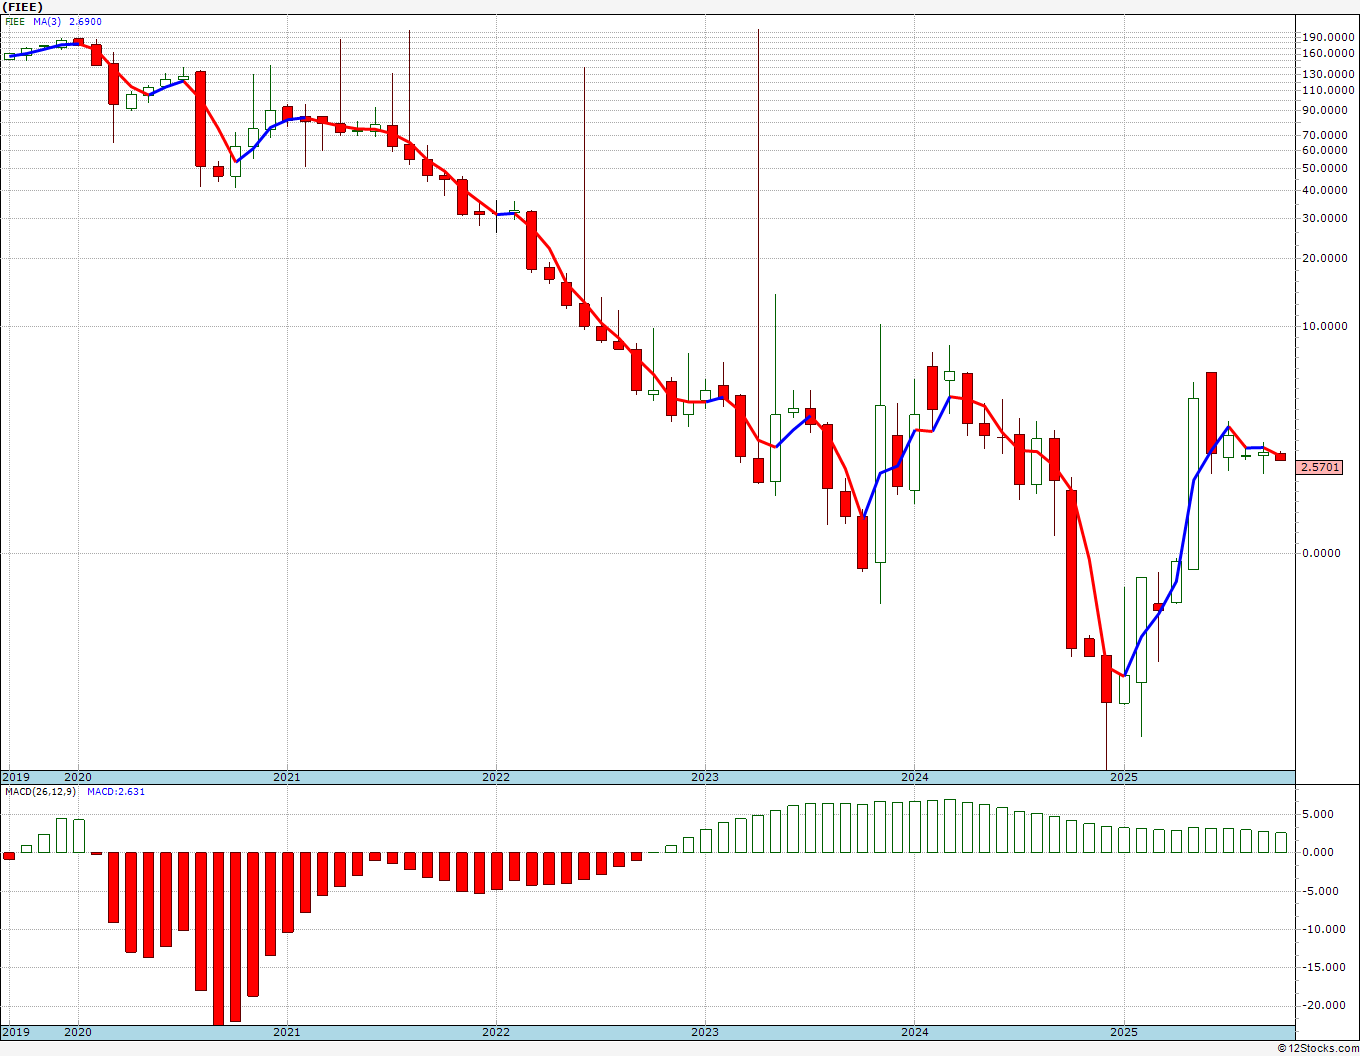Select 2020 on the MACD panel time axis
The height and width of the screenshot is (1056, 1360).
(78, 1032)
